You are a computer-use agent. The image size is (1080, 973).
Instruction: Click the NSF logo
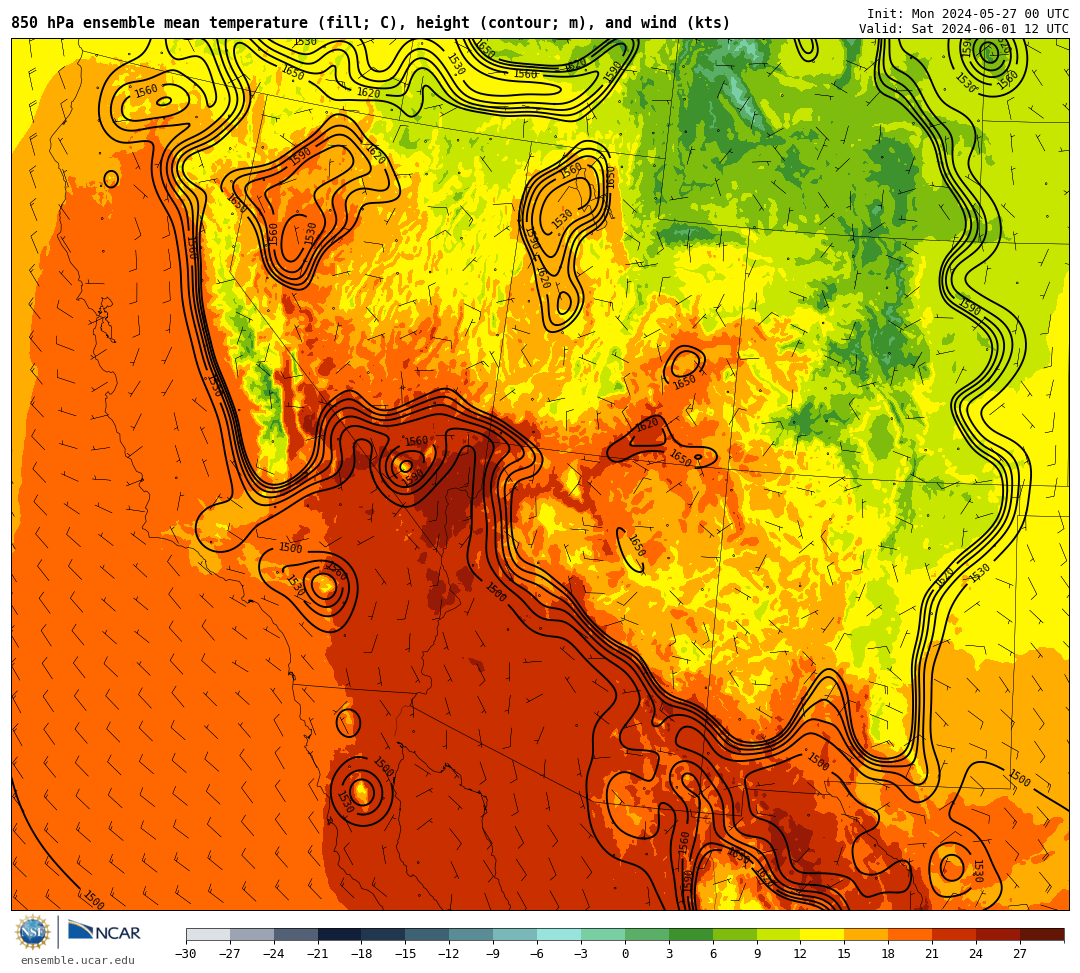point(33,932)
